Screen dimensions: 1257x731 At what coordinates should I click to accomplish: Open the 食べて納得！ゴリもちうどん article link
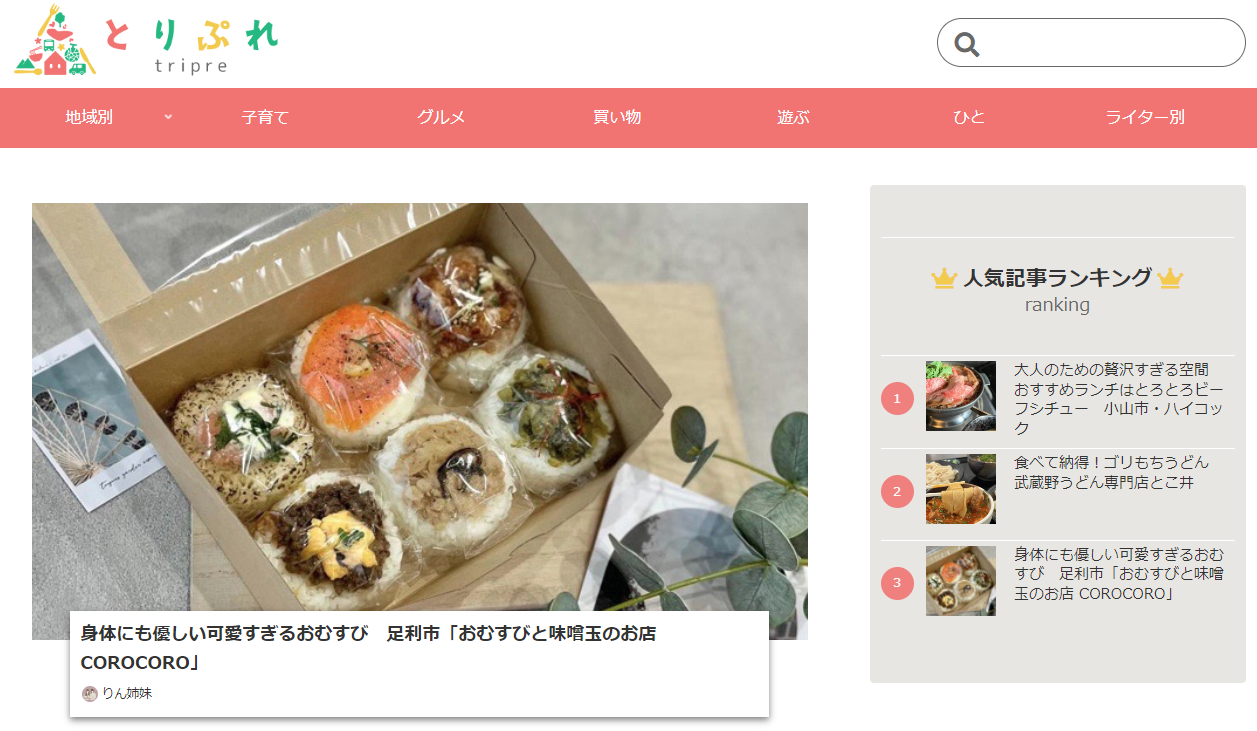pos(1111,472)
